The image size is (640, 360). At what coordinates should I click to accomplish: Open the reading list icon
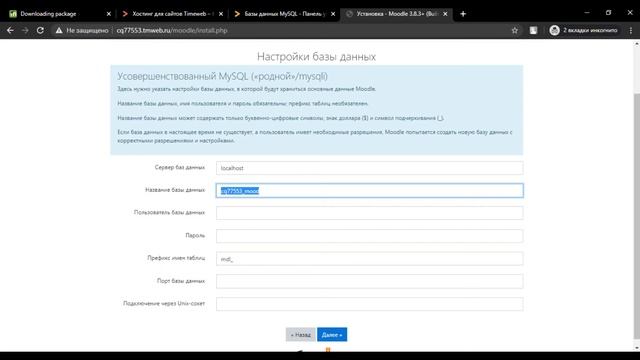[x=533, y=30]
